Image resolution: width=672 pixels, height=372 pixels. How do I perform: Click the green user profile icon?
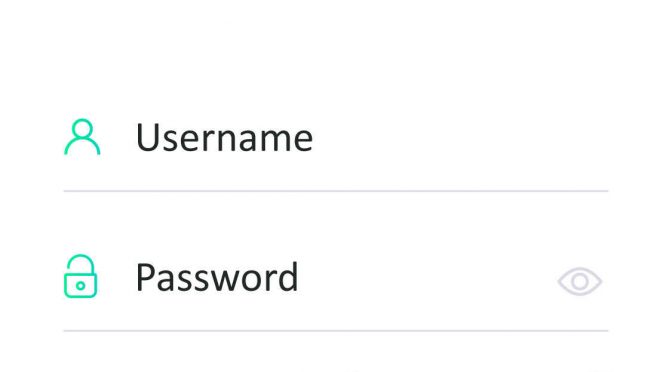(82, 137)
